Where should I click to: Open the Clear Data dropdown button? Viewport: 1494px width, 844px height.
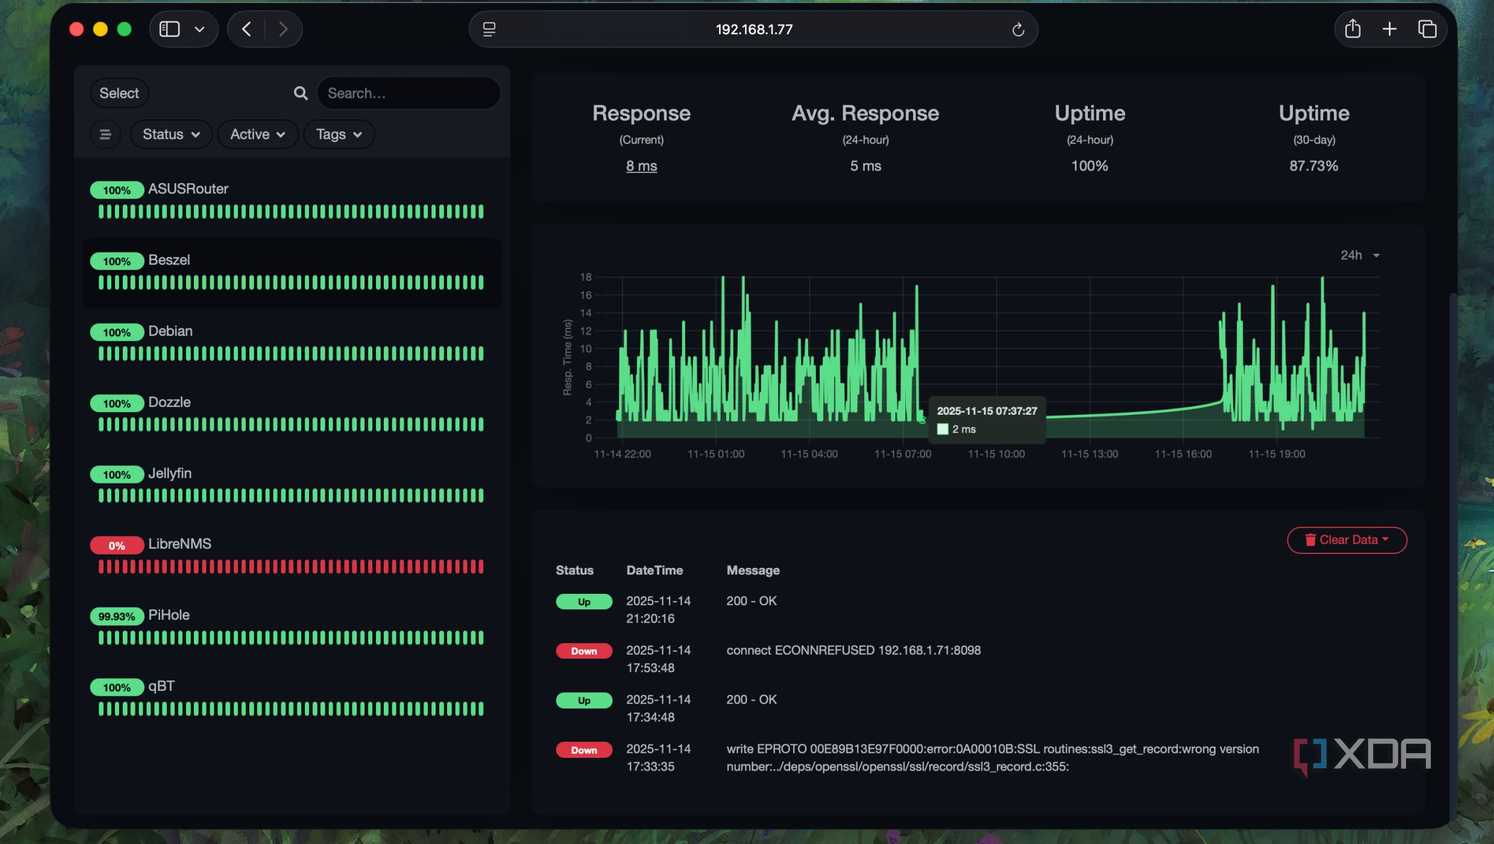[x=1347, y=540]
